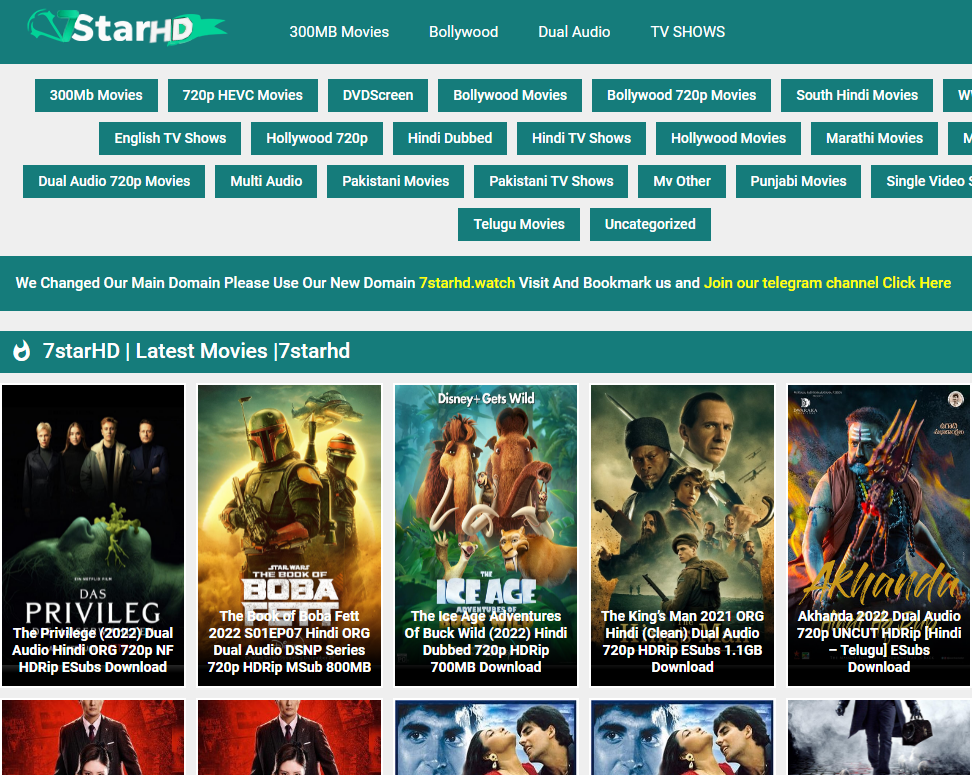The width and height of the screenshot is (972, 775).
Task: Click Ice Age Adventures Of Buck Wild title
Action: (486, 642)
